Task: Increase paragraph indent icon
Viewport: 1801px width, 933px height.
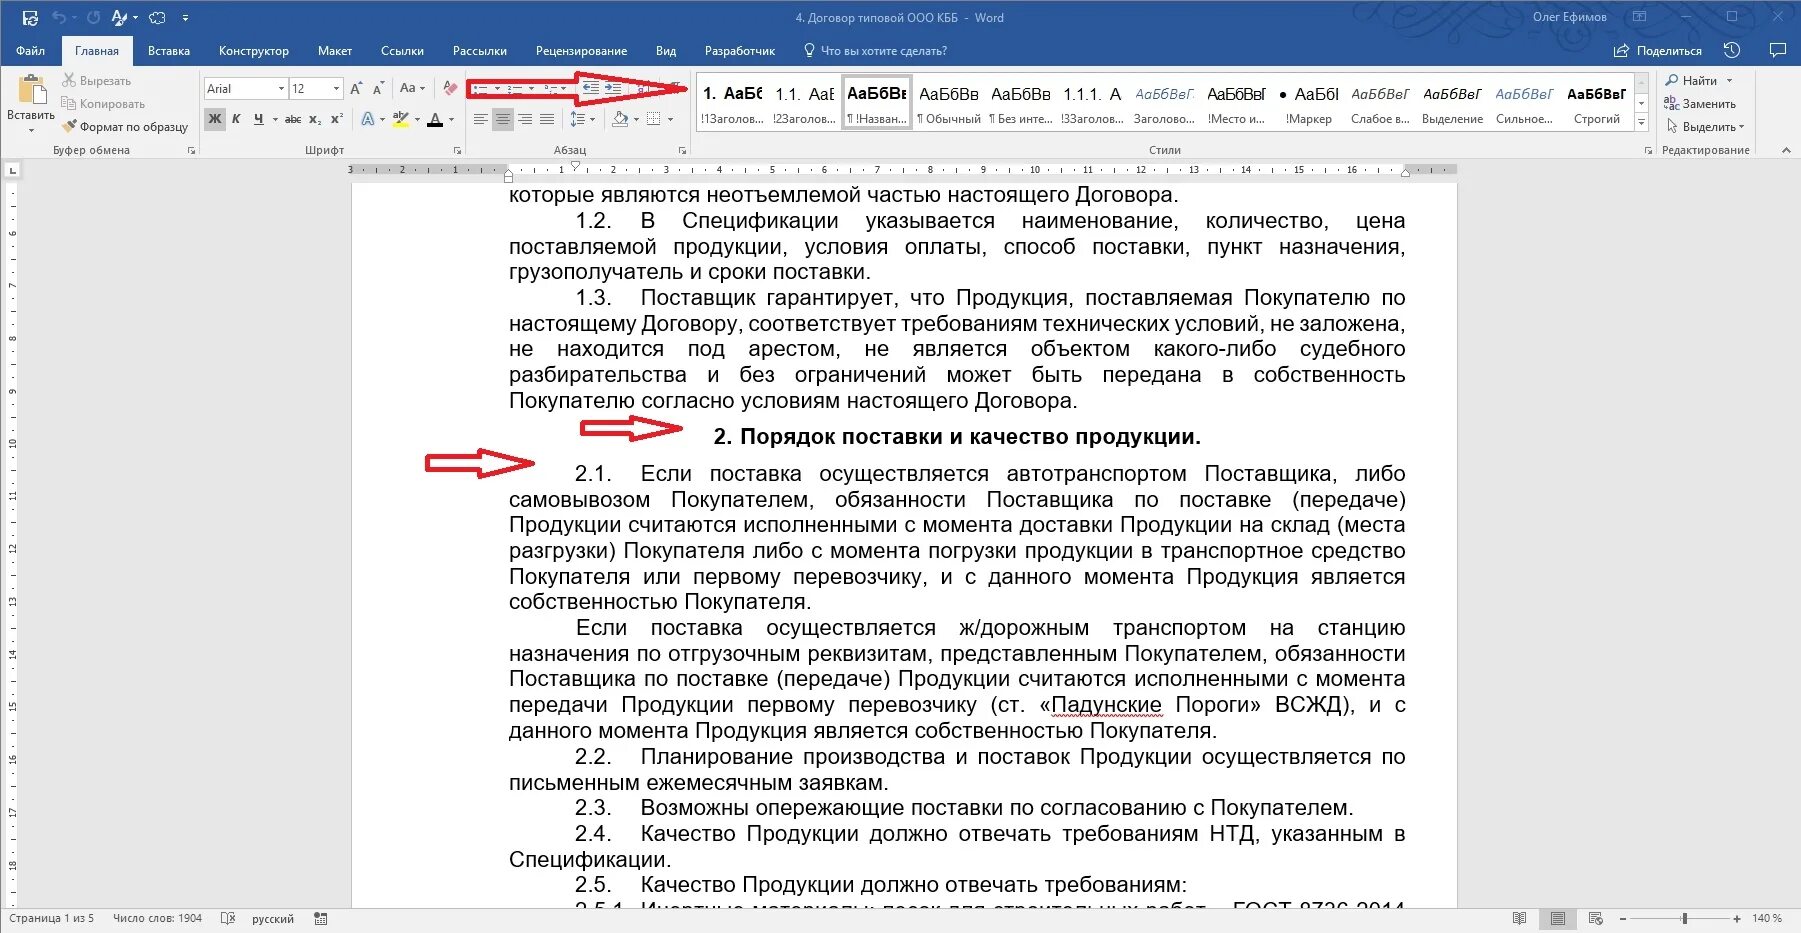Action: point(613,89)
